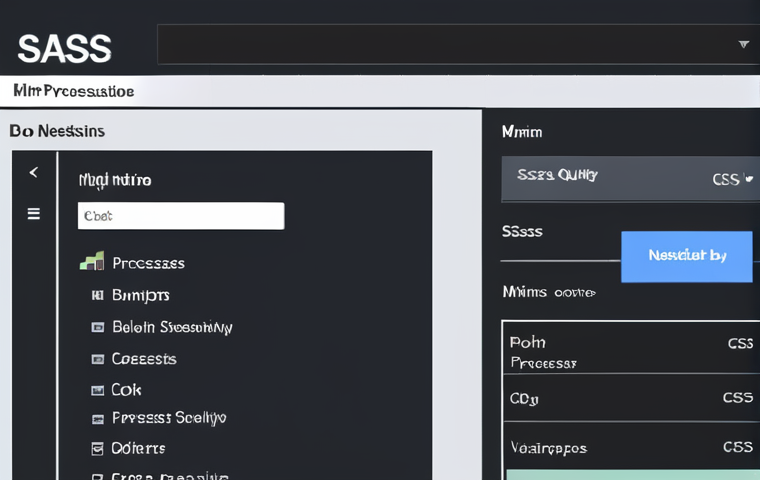Select the CDy row in the table
The height and width of the screenshot is (480, 760).
click(631, 398)
